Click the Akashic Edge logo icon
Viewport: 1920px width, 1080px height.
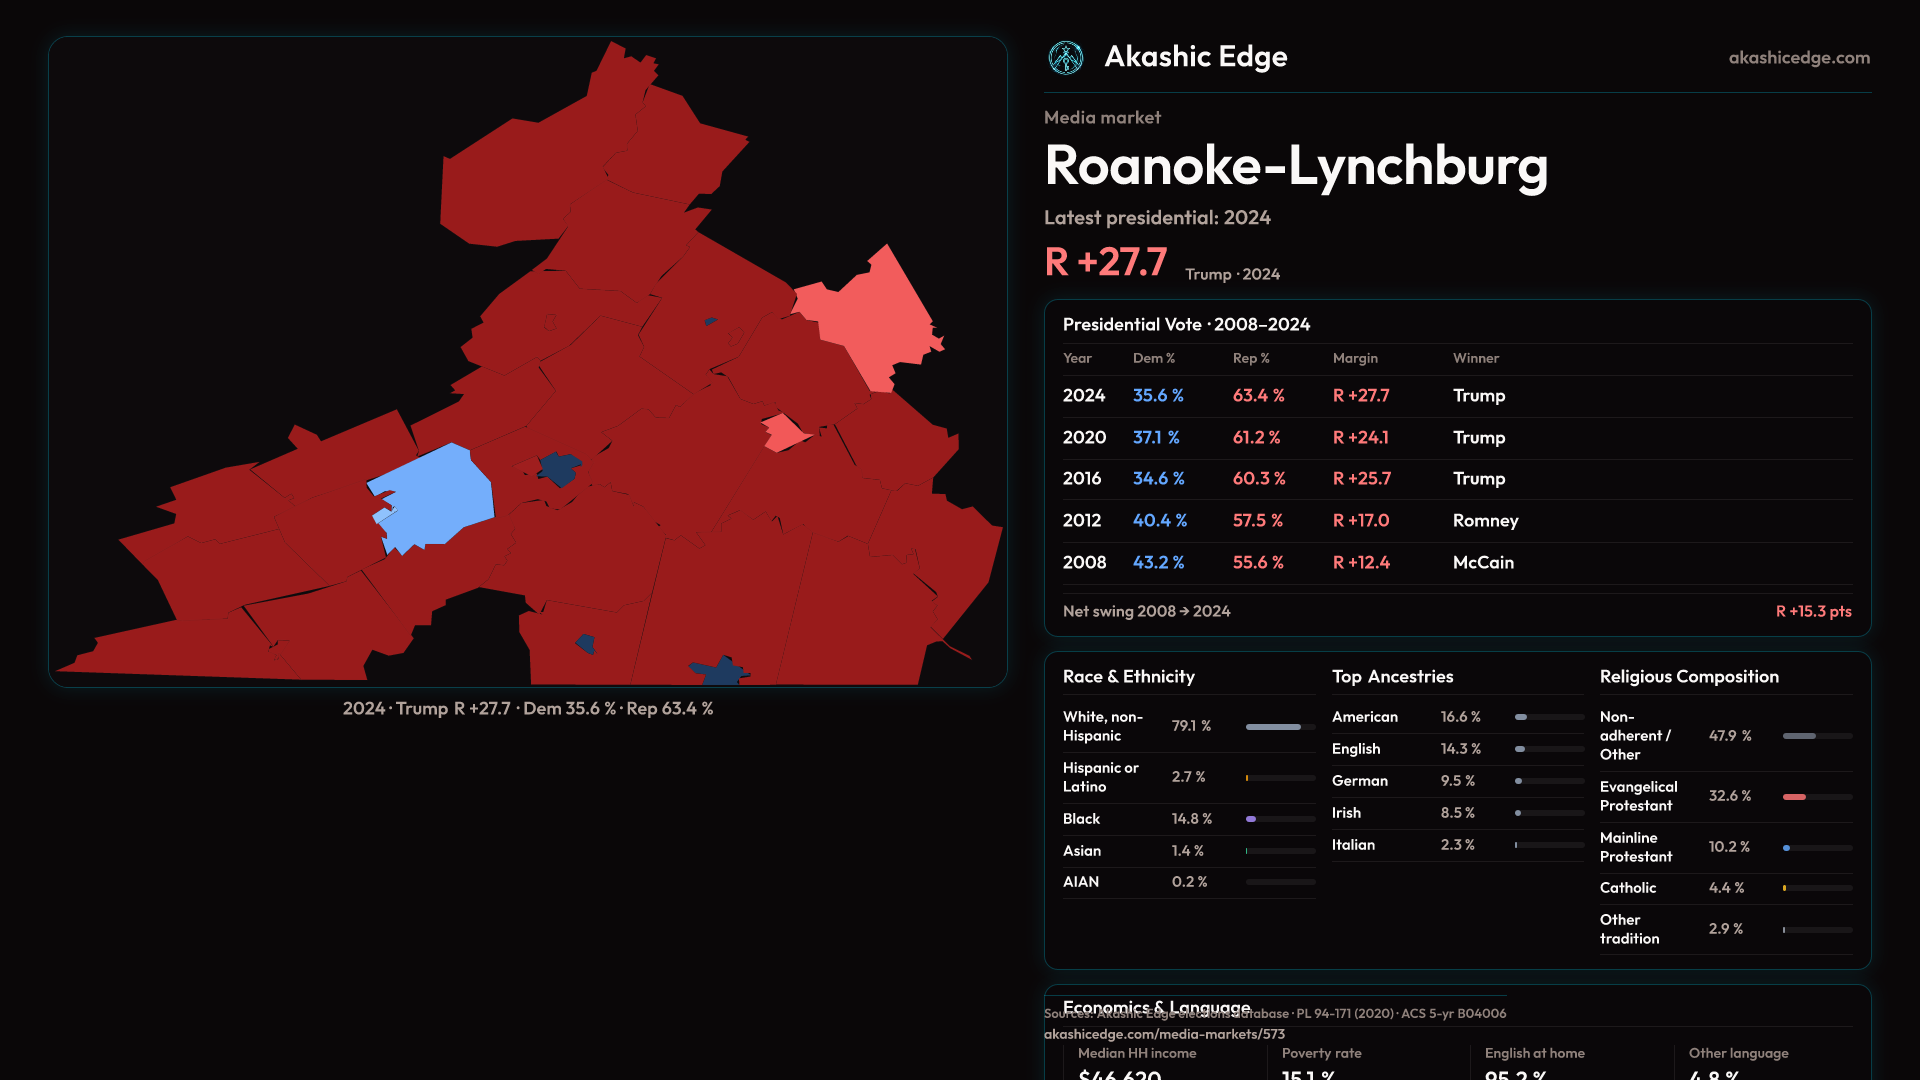coord(1065,58)
